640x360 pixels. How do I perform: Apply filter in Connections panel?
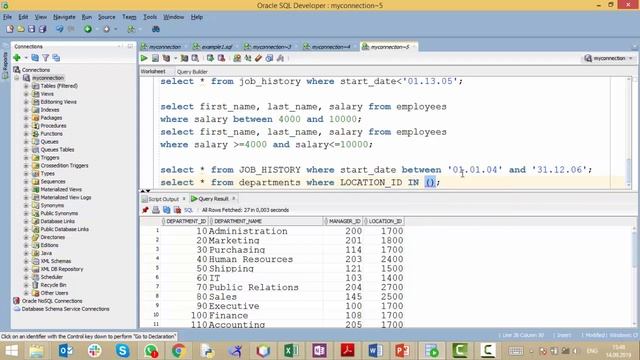pyautogui.click(x=46, y=58)
